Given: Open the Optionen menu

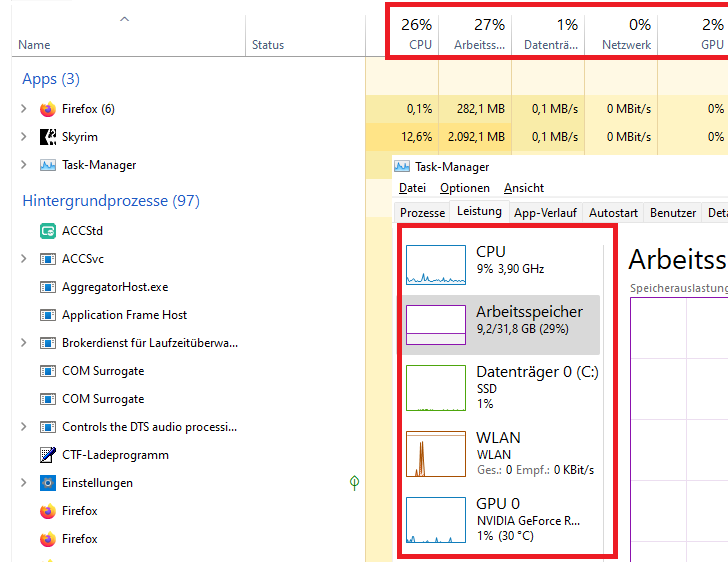Looking at the screenshot, I should [x=465, y=188].
